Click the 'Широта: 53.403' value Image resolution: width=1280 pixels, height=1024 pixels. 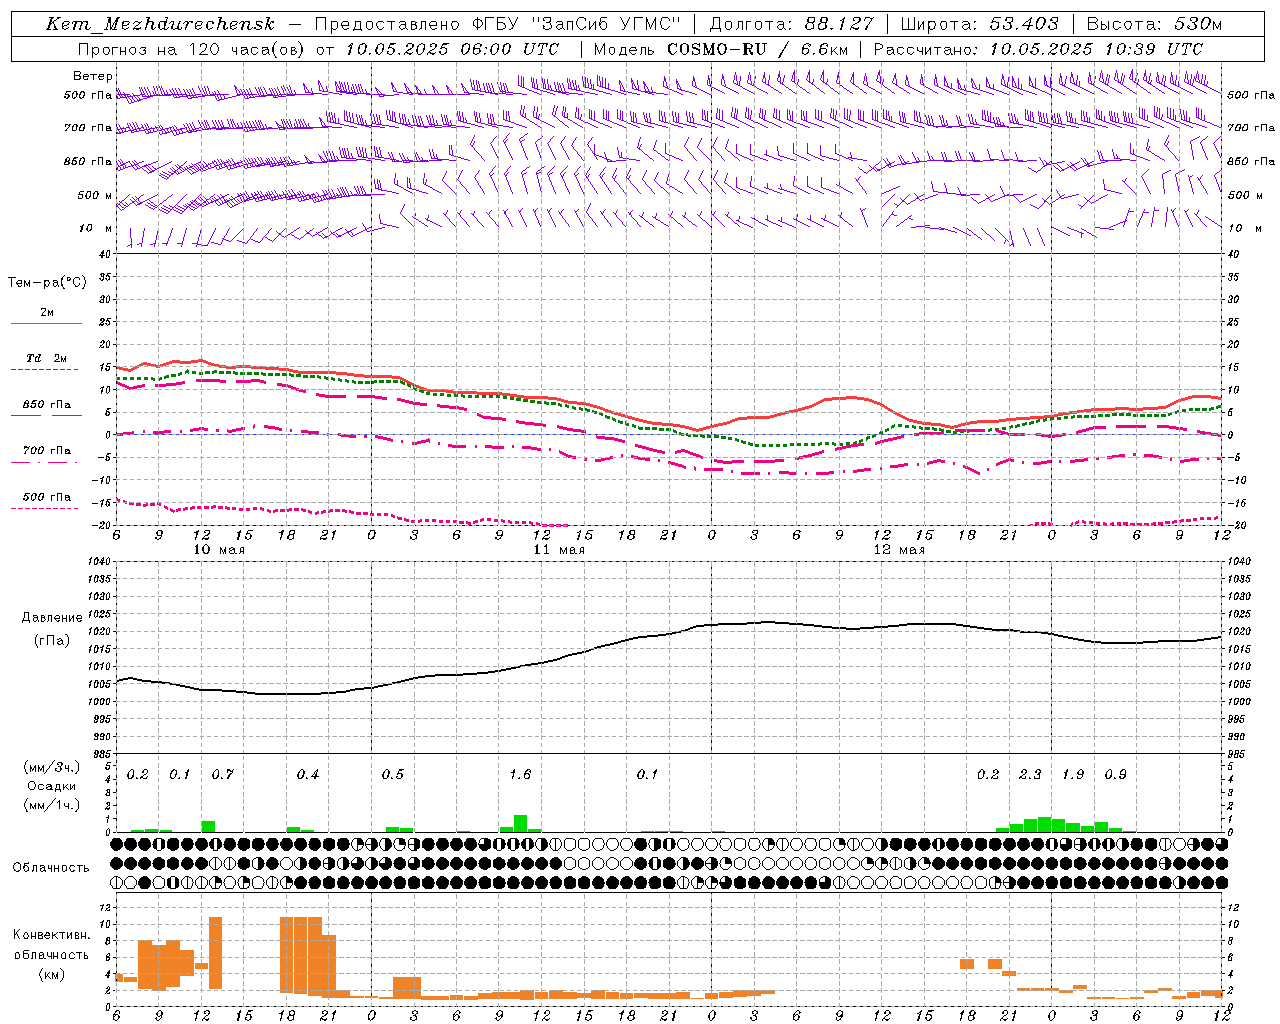pos(979,24)
